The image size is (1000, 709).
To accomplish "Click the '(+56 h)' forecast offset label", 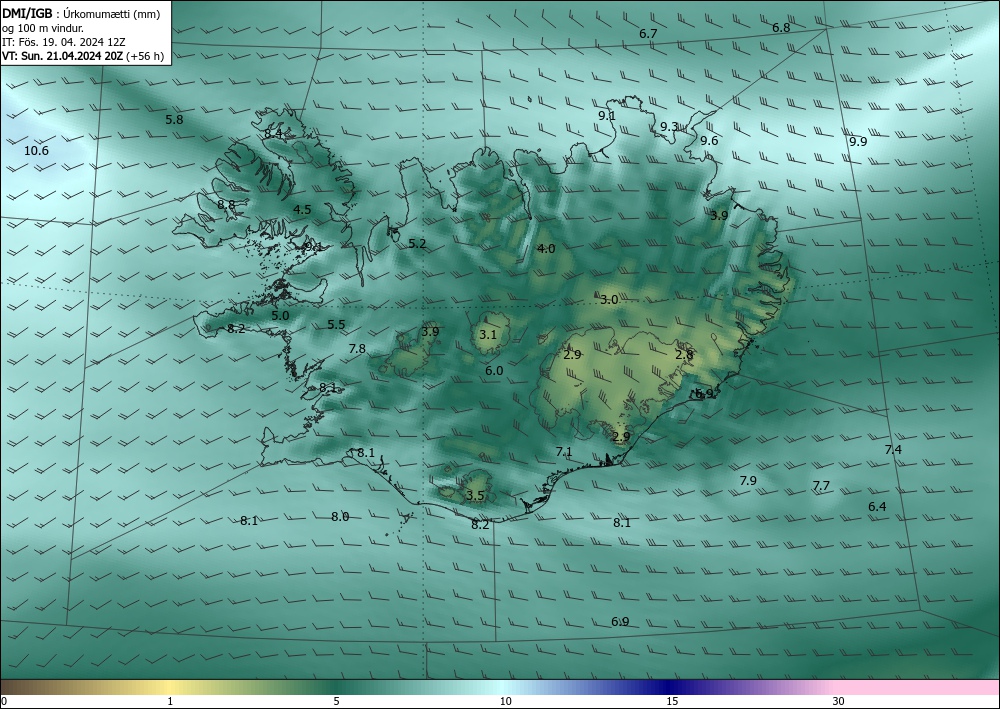I will coord(145,56).
